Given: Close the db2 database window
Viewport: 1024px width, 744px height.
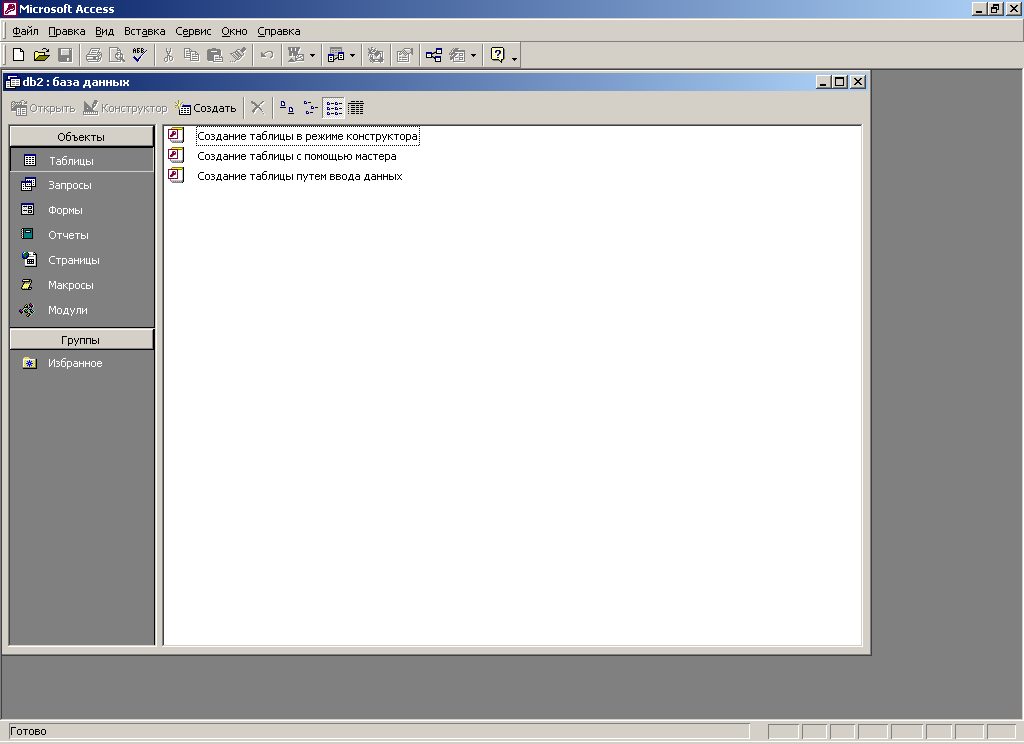Looking at the screenshot, I should tap(858, 82).
